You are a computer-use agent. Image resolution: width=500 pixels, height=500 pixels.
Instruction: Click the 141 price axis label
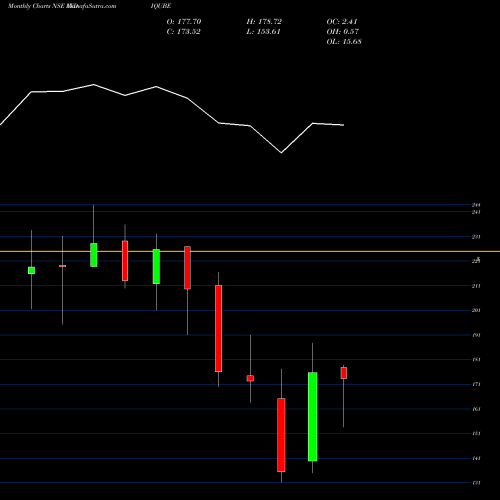[476, 459]
